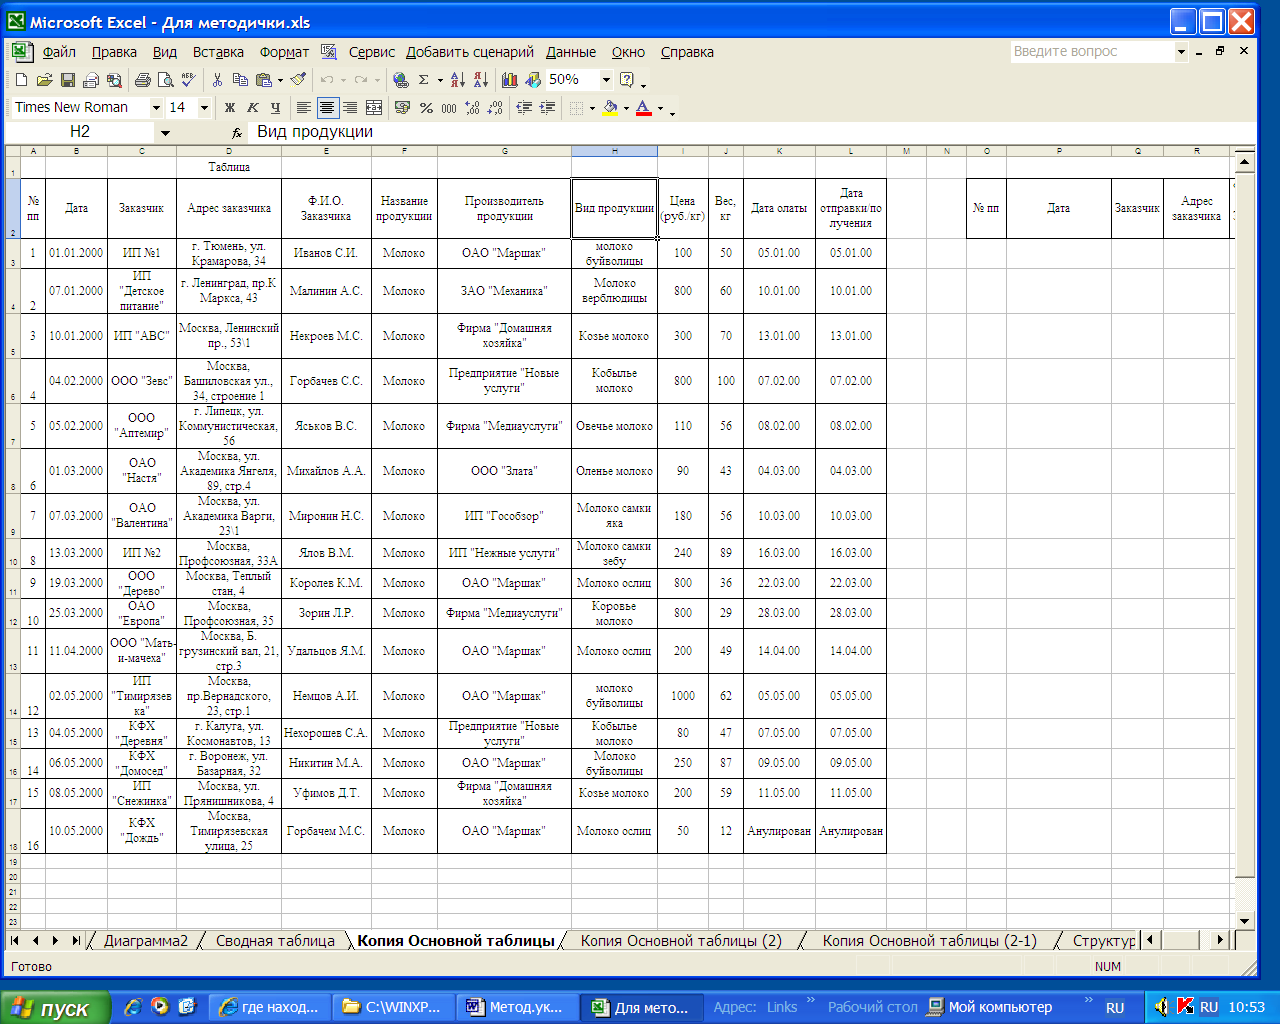Open font color dropdown arrow

(x=660, y=107)
